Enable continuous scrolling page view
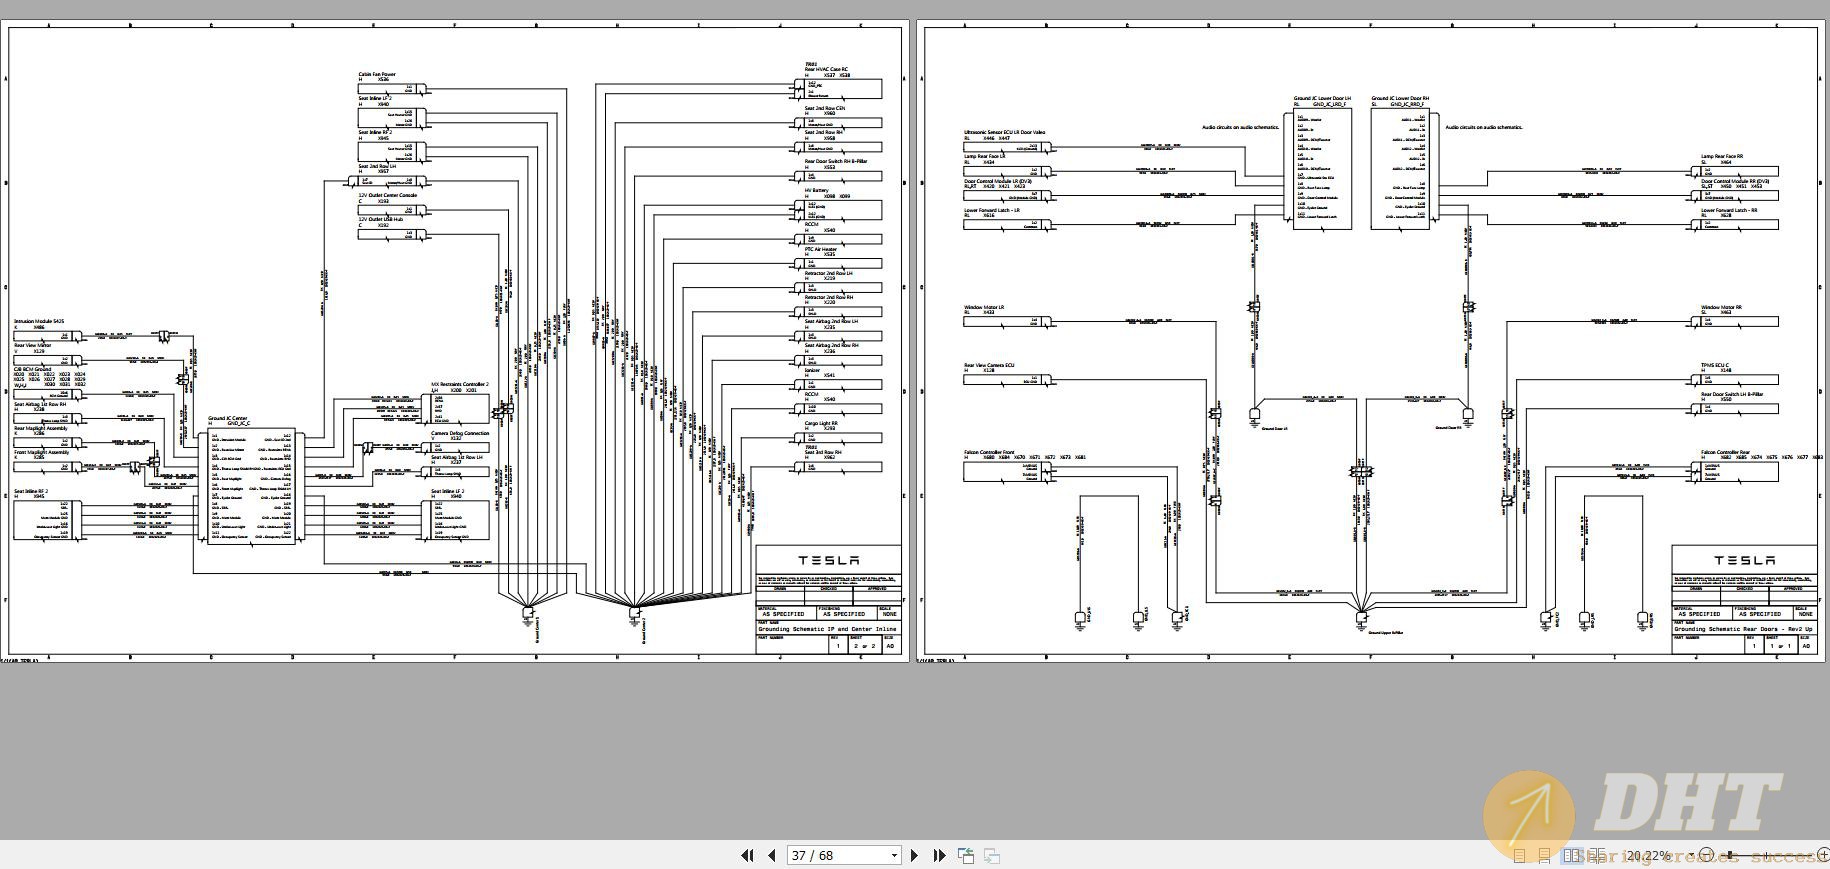The width and height of the screenshot is (1830, 869). coord(1545,856)
